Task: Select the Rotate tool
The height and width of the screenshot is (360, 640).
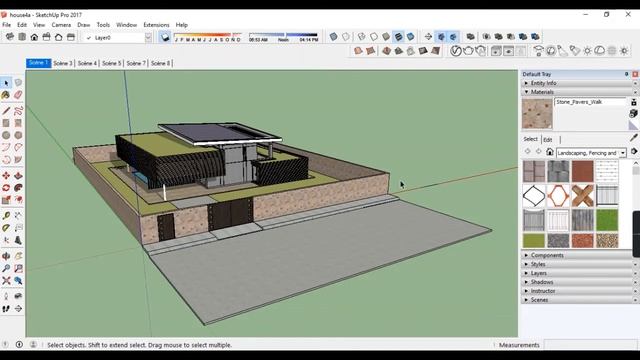Action: [x=6, y=188]
